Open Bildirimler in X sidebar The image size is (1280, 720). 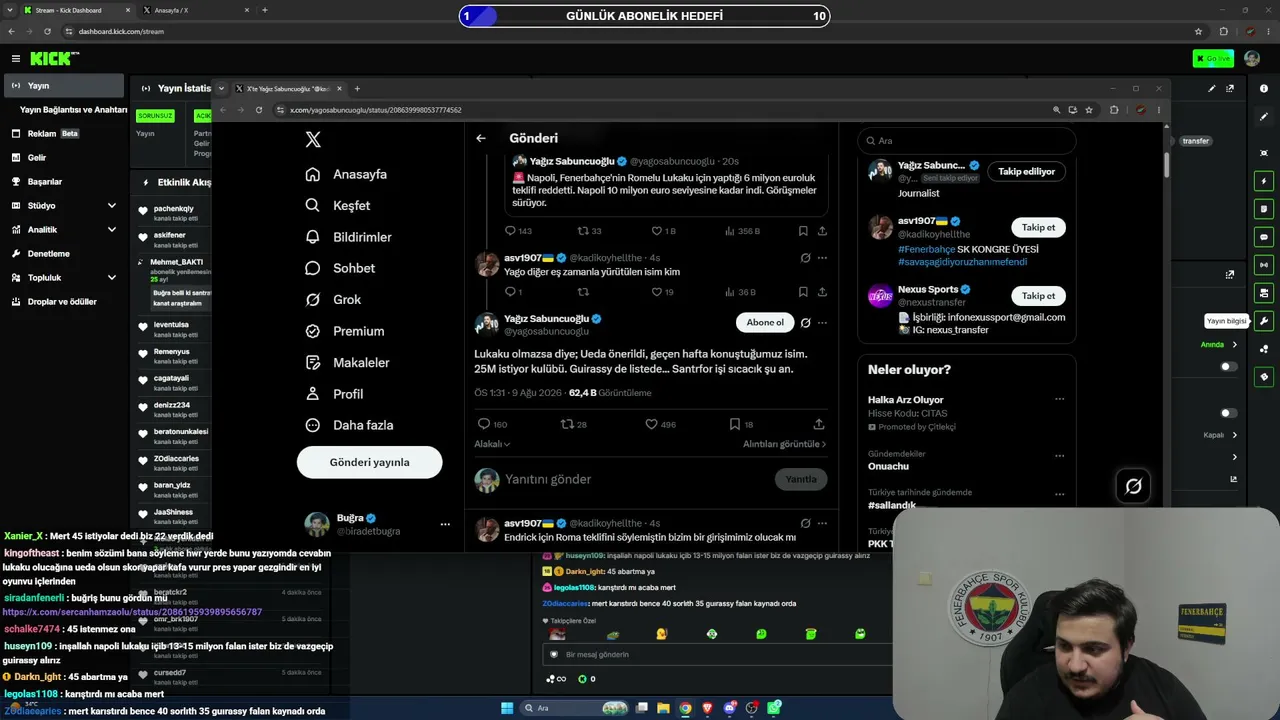[348, 237]
